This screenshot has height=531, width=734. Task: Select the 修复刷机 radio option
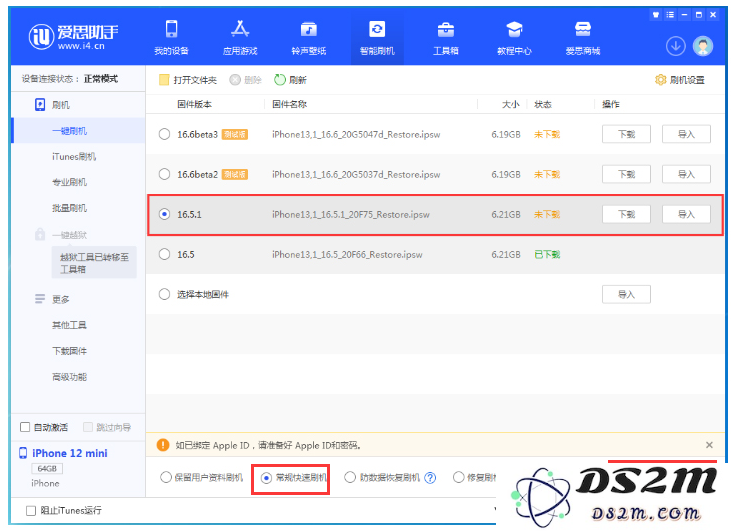pos(458,477)
